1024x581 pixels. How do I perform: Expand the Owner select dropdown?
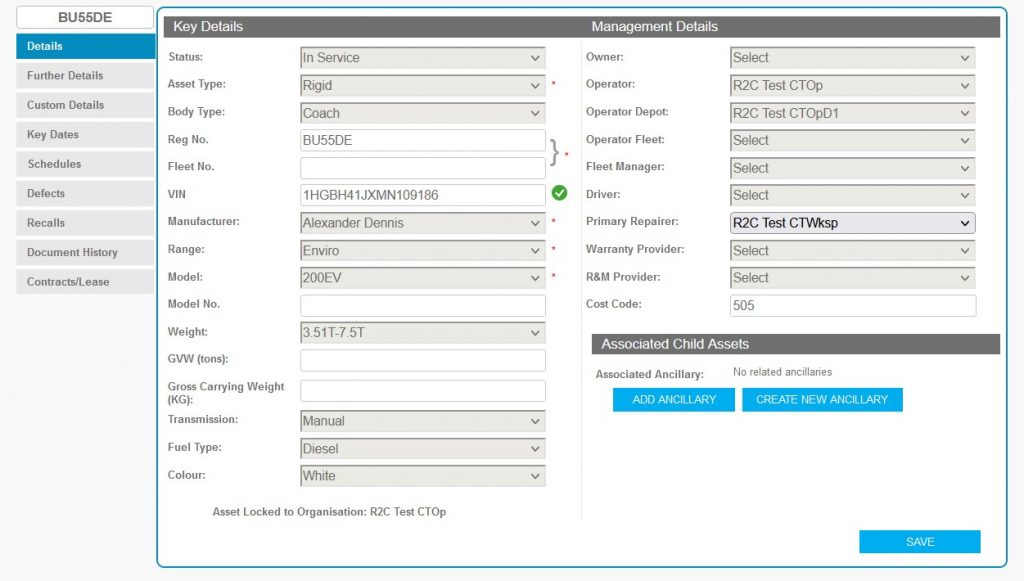click(x=852, y=58)
